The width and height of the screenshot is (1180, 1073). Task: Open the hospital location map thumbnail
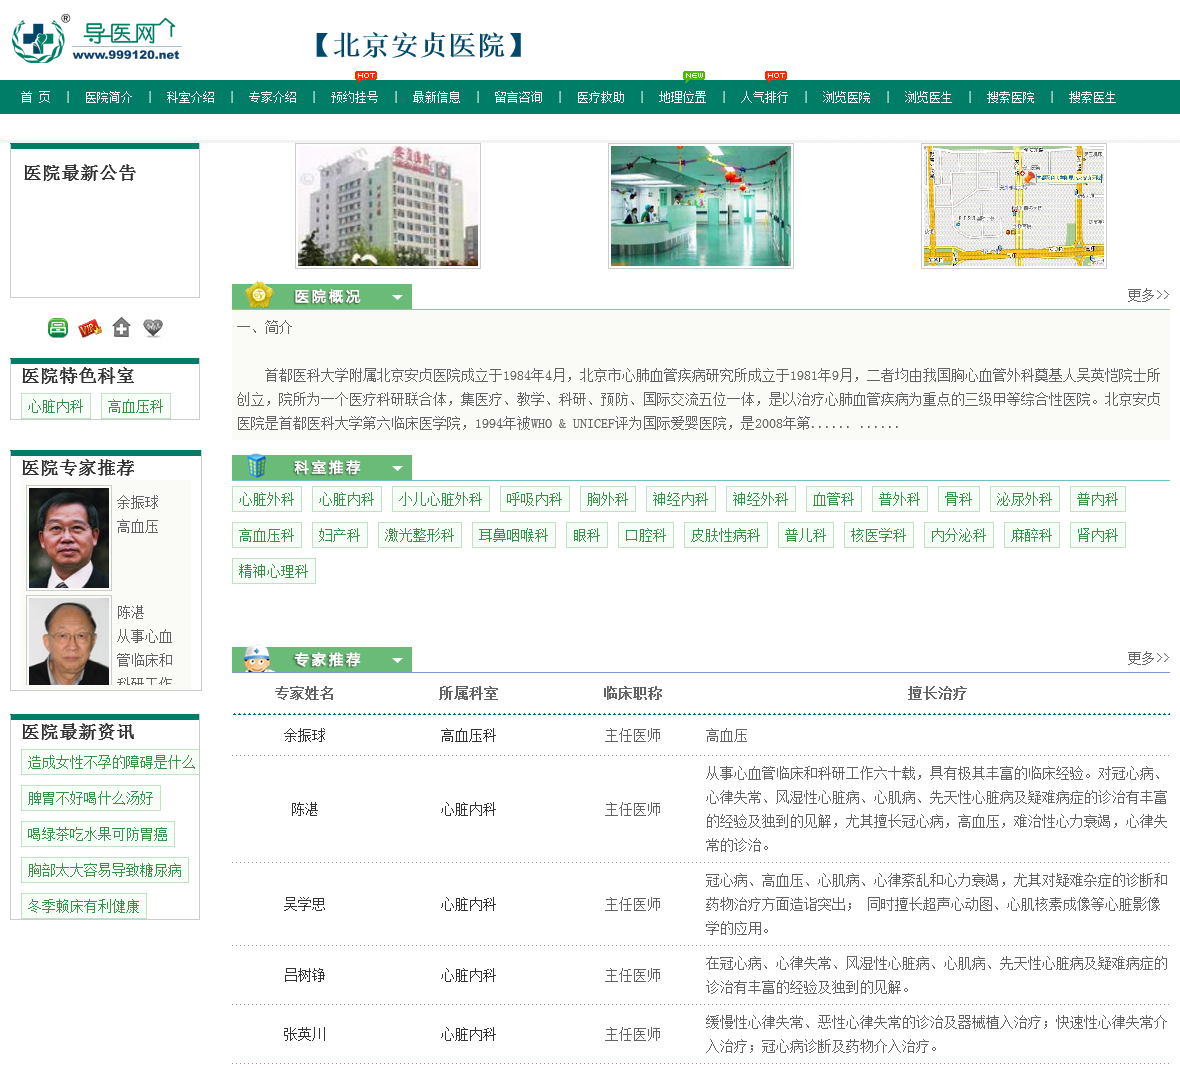click(x=1014, y=205)
